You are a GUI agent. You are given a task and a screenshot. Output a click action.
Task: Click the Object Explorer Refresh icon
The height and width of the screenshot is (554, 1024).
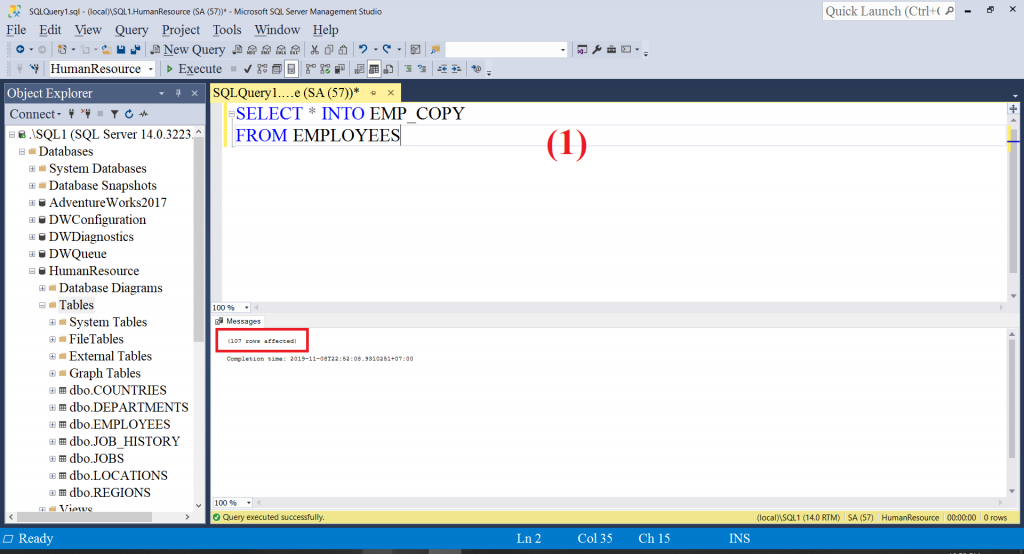129,114
